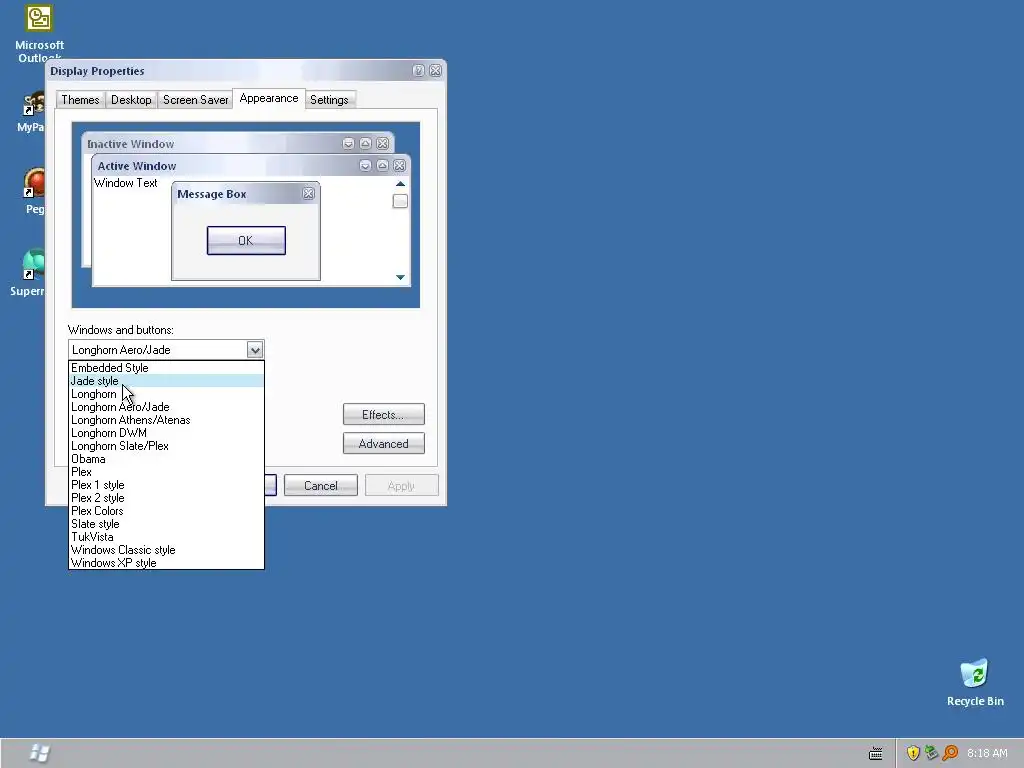Switch to the Themes tab
This screenshot has width=1024, height=768.
tap(80, 100)
